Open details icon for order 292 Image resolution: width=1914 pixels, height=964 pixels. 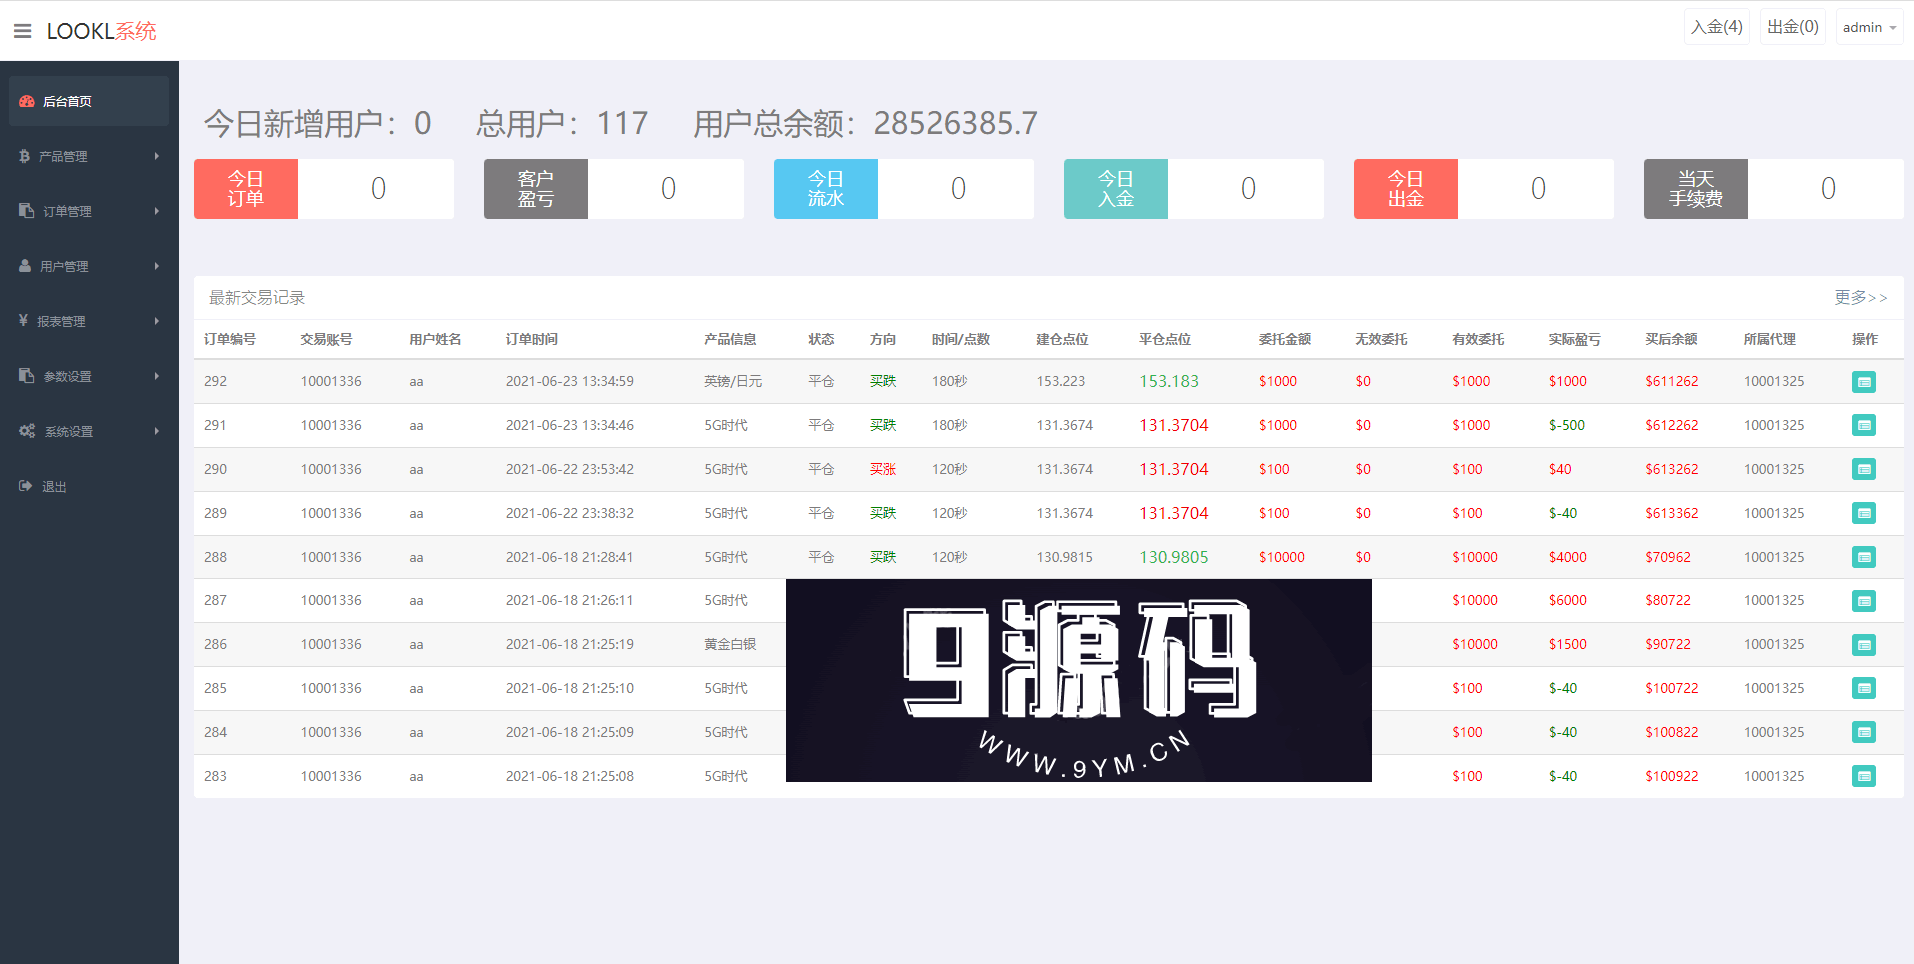(1863, 382)
